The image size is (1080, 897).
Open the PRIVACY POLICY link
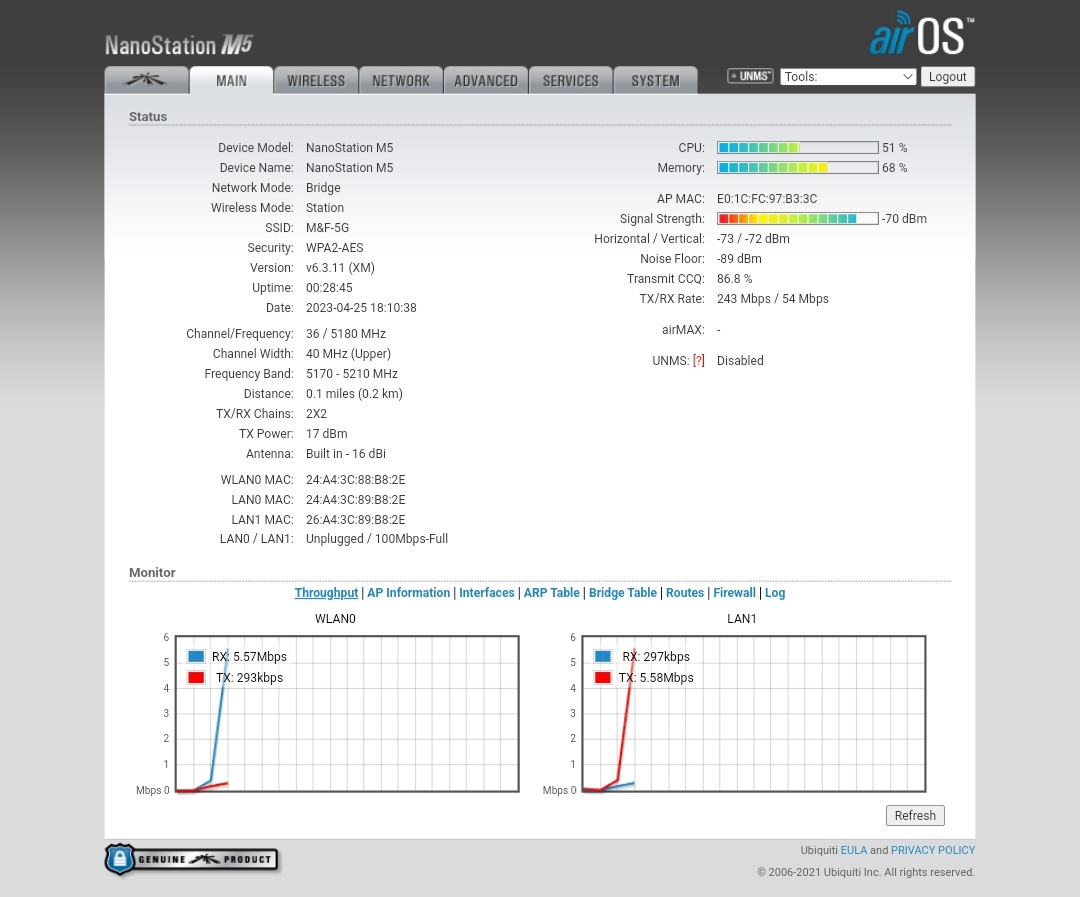click(x=933, y=850)
